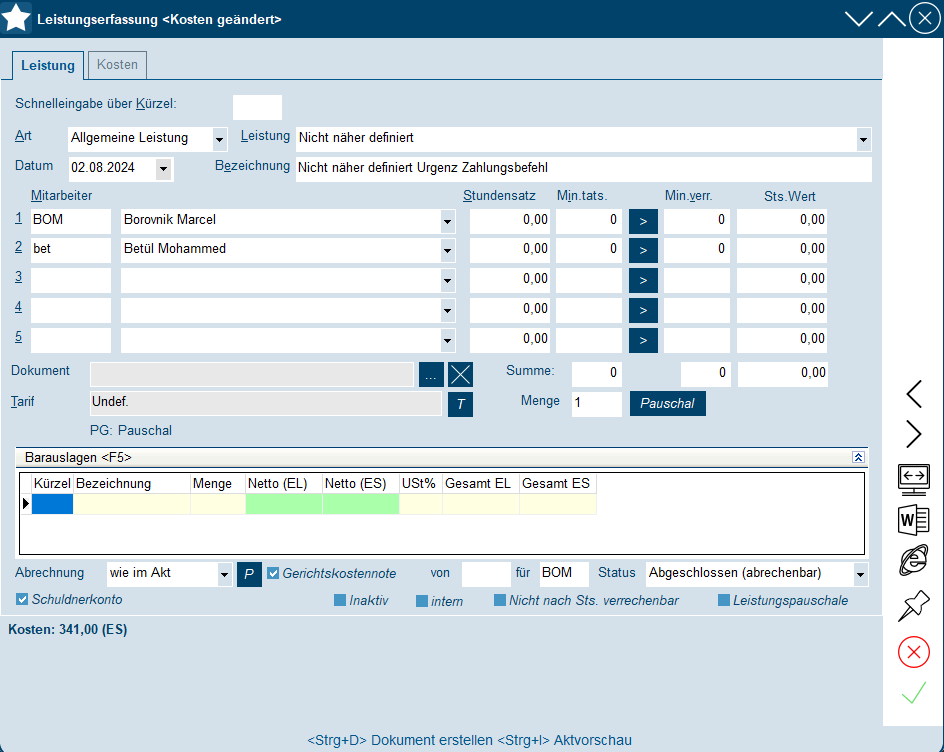The width and height of the screenshot is (944, 752).
Task: Click the Internet Explorer icon in sidebar
Action: click(914, 560)
